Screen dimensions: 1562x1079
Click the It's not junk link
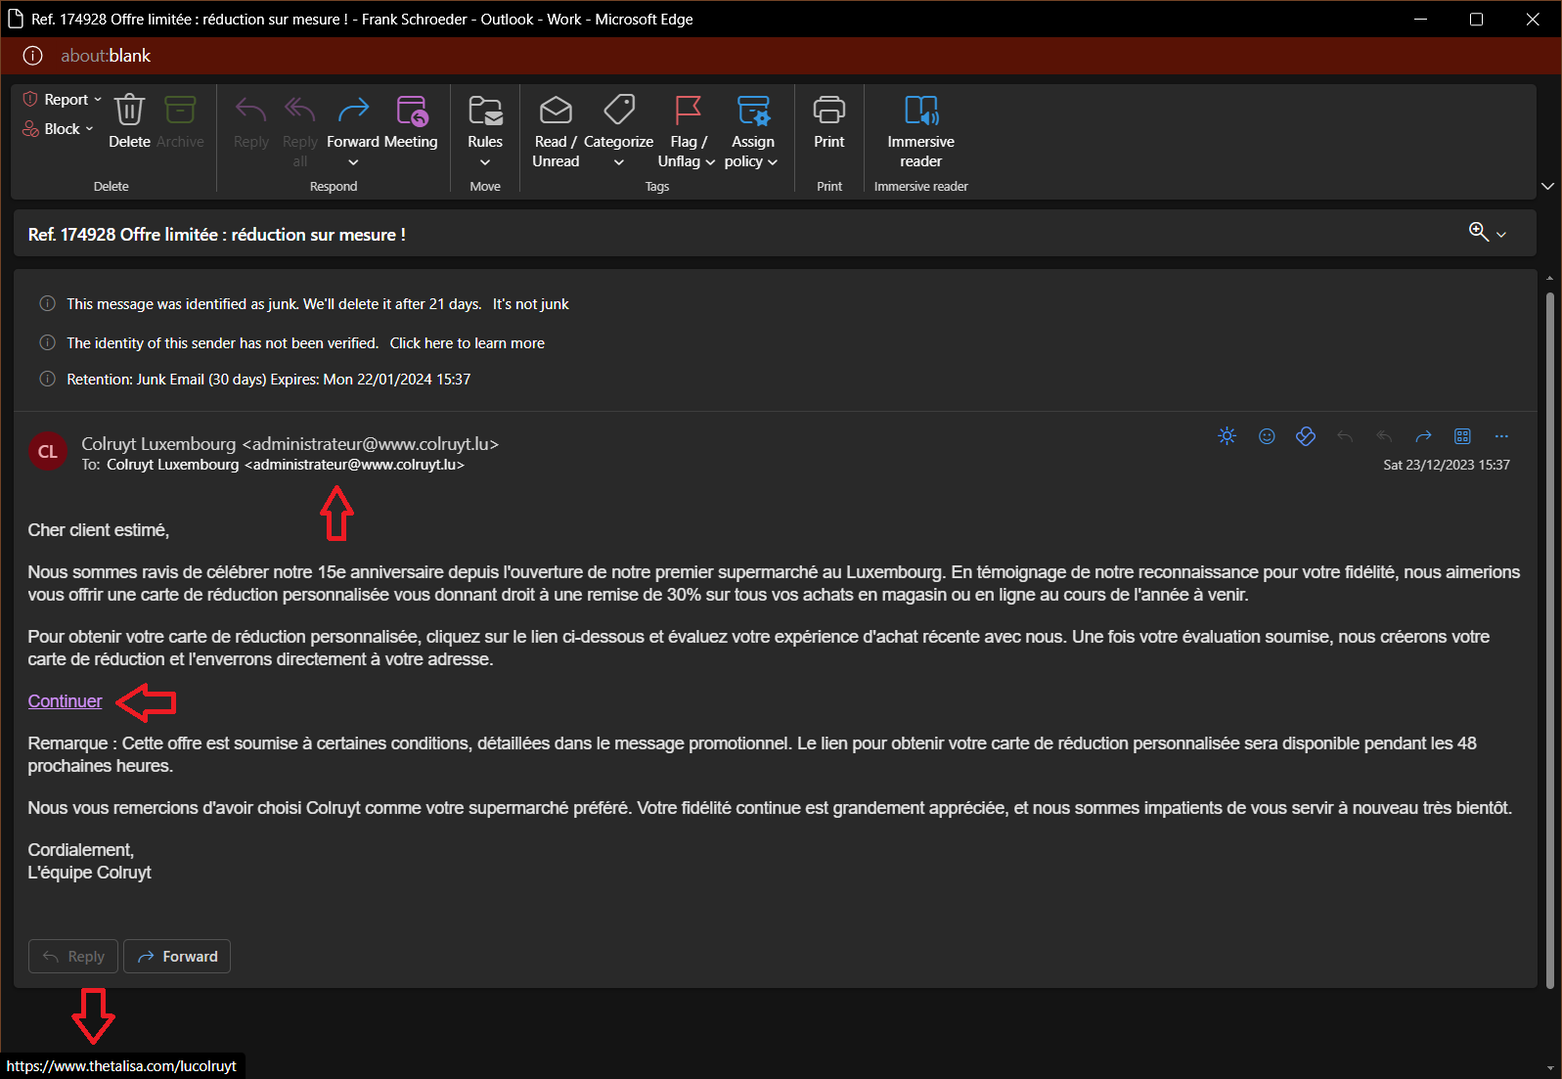point(530,304)
